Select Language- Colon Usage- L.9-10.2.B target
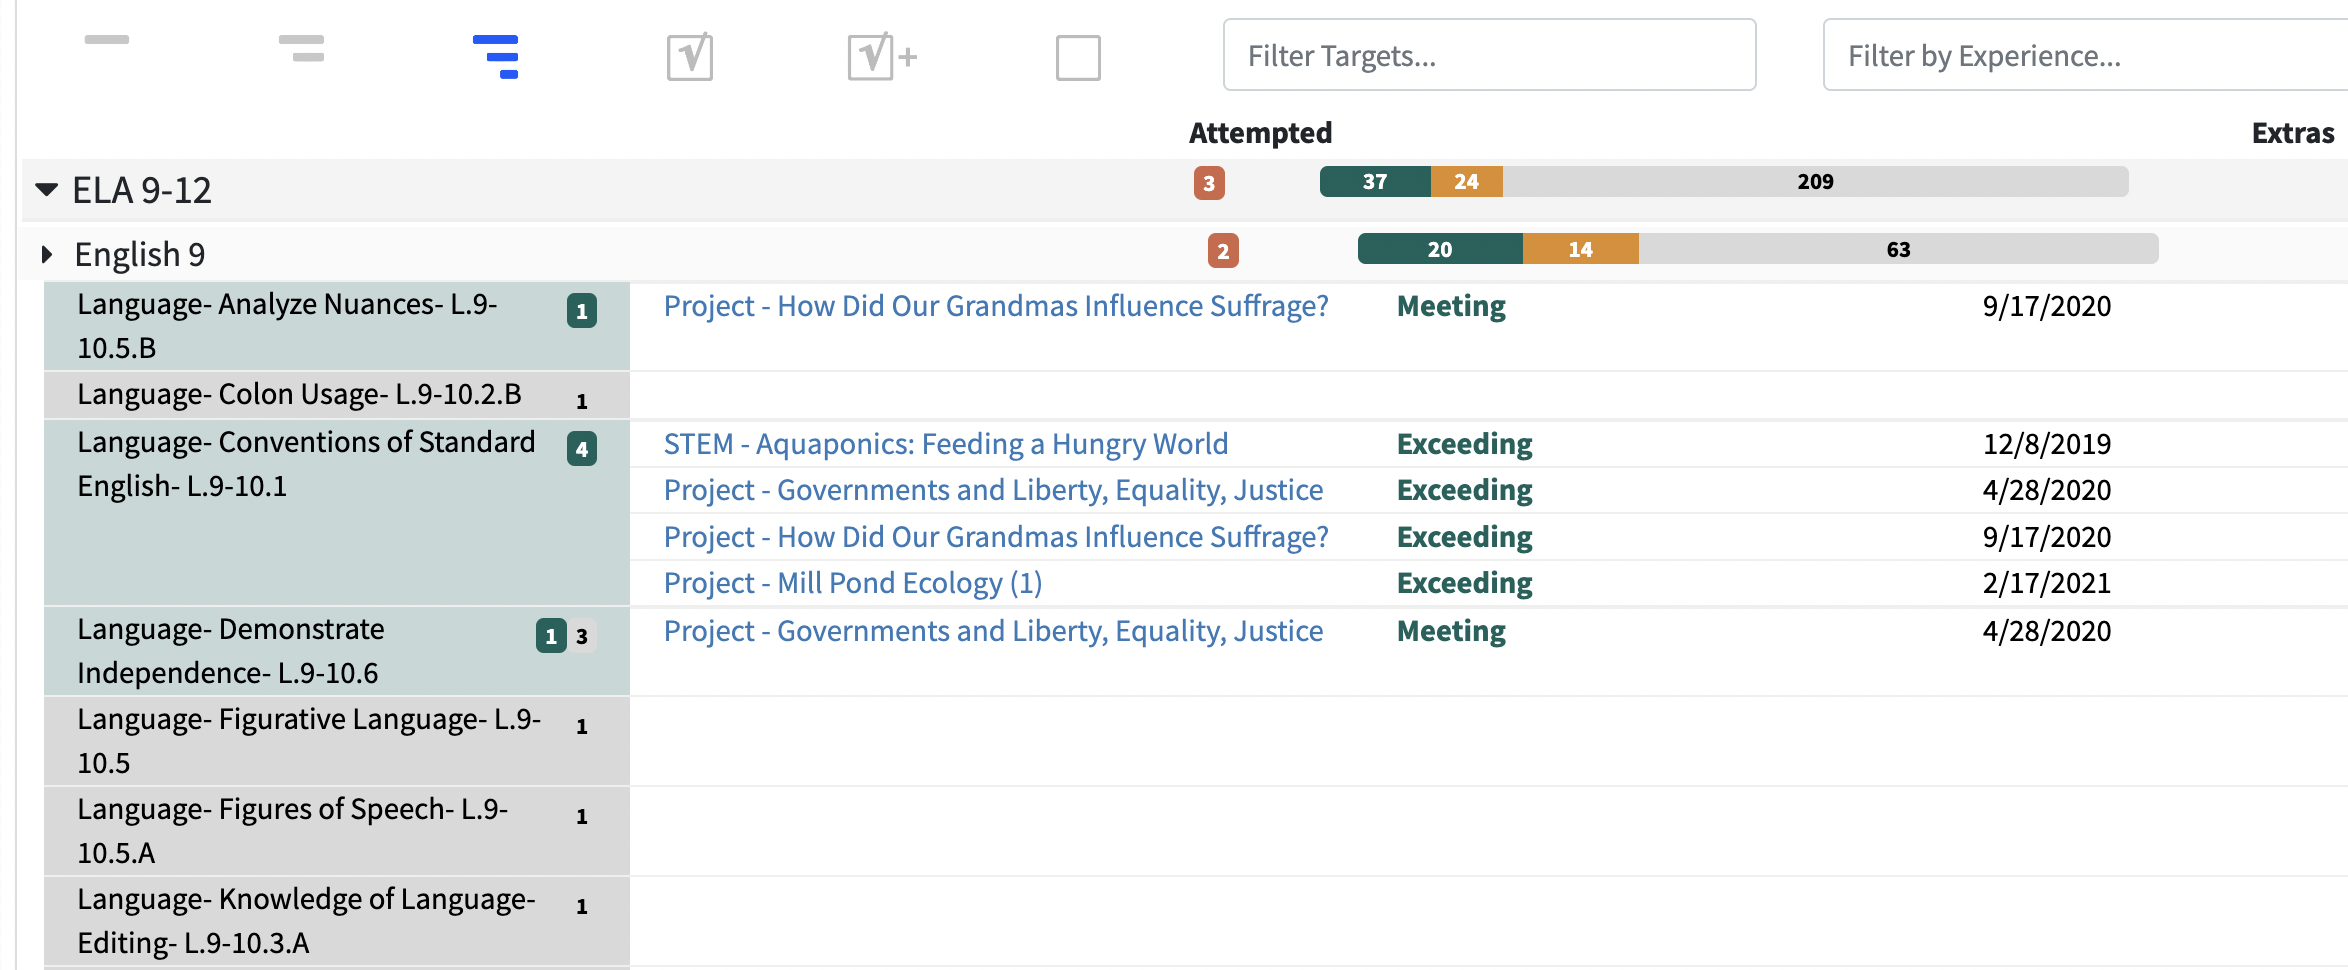The image size is (2348, 970). pyautogui.click(x=299, y=395)
